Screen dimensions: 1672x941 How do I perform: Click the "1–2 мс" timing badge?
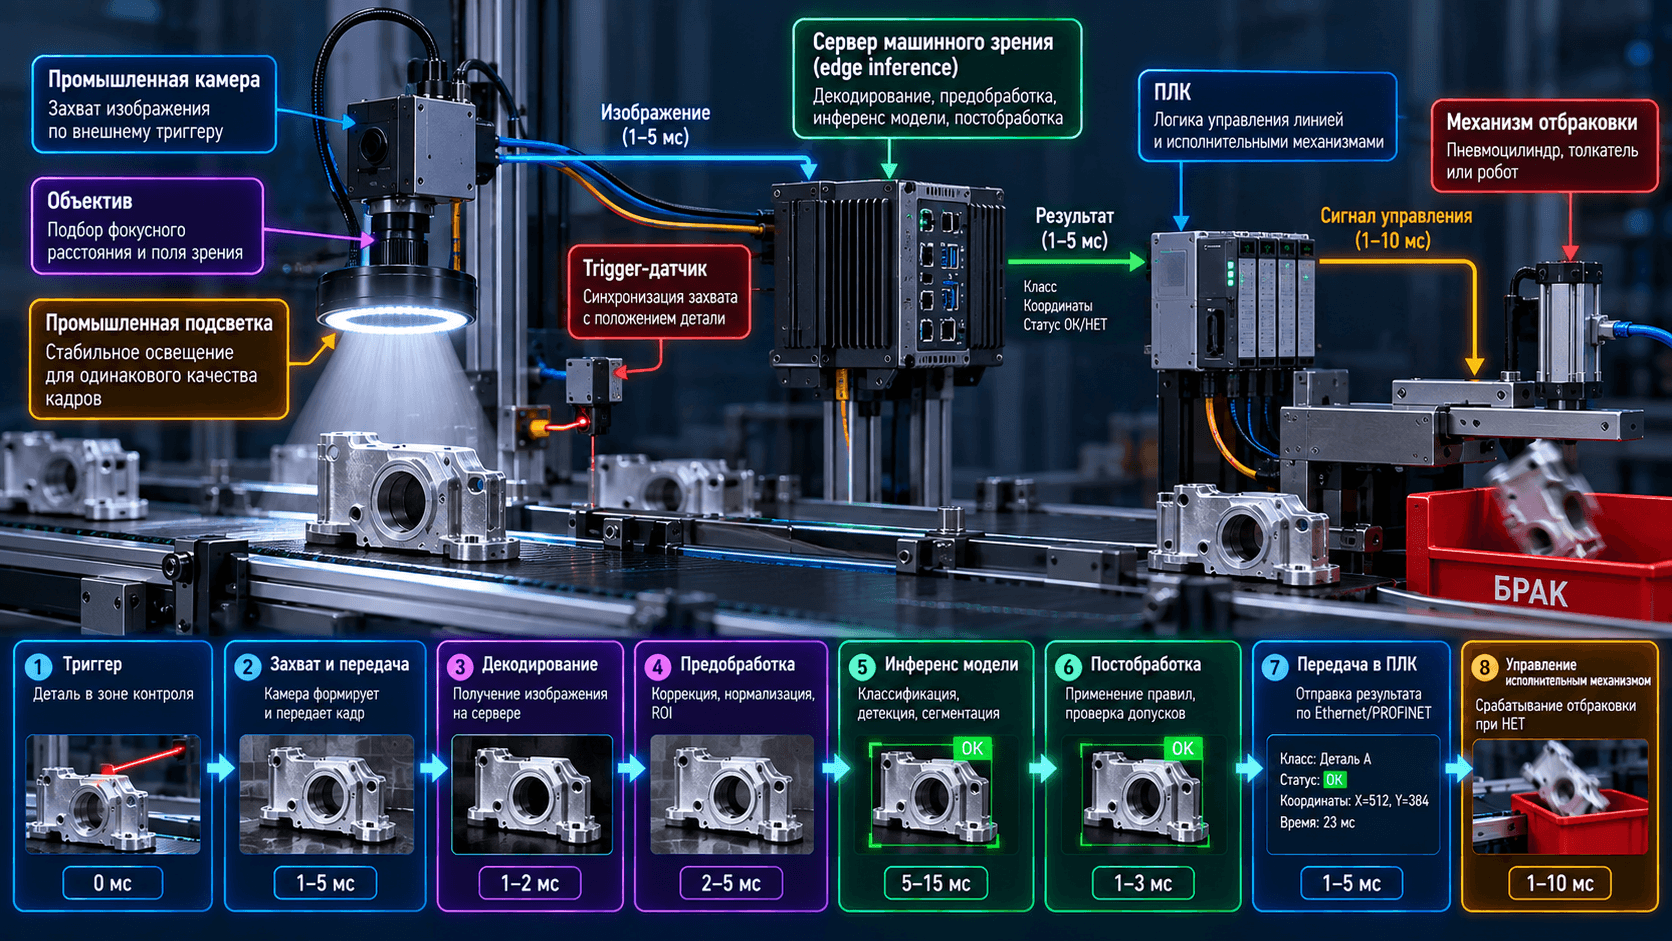click(x=530, y=883)
